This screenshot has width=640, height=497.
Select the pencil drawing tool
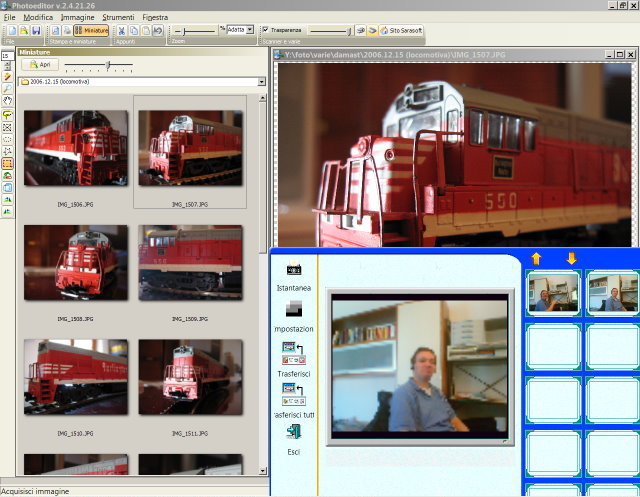[7, 77]
